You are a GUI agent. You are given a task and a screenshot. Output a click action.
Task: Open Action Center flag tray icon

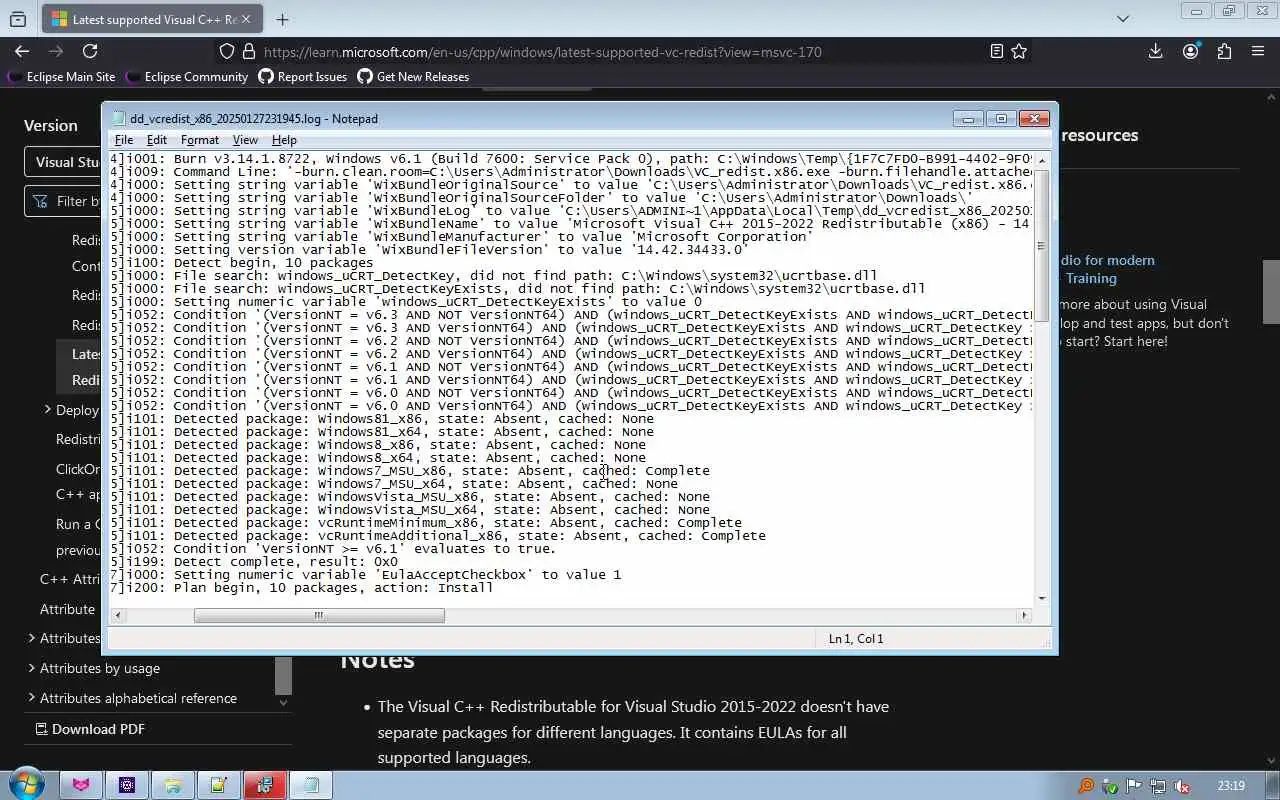(x=1134, y=786)
